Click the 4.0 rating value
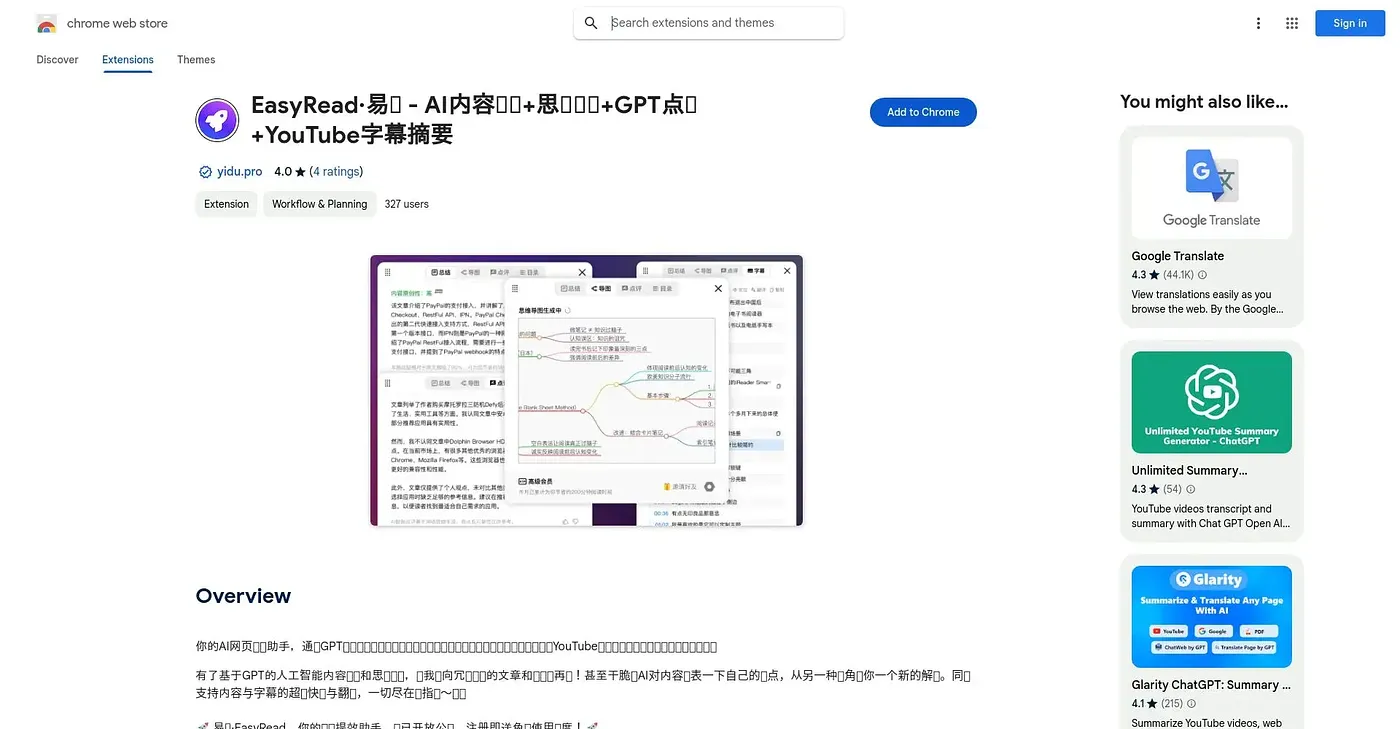Image resolution: width=1400 pixels, height=729 pixels. [x=283, y=172]
